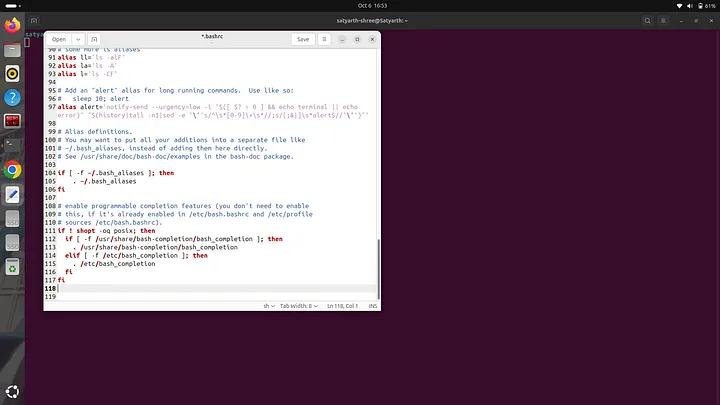720x405 pixels.
Task: Open the Files app in the dock
Action: pos(12,50)
